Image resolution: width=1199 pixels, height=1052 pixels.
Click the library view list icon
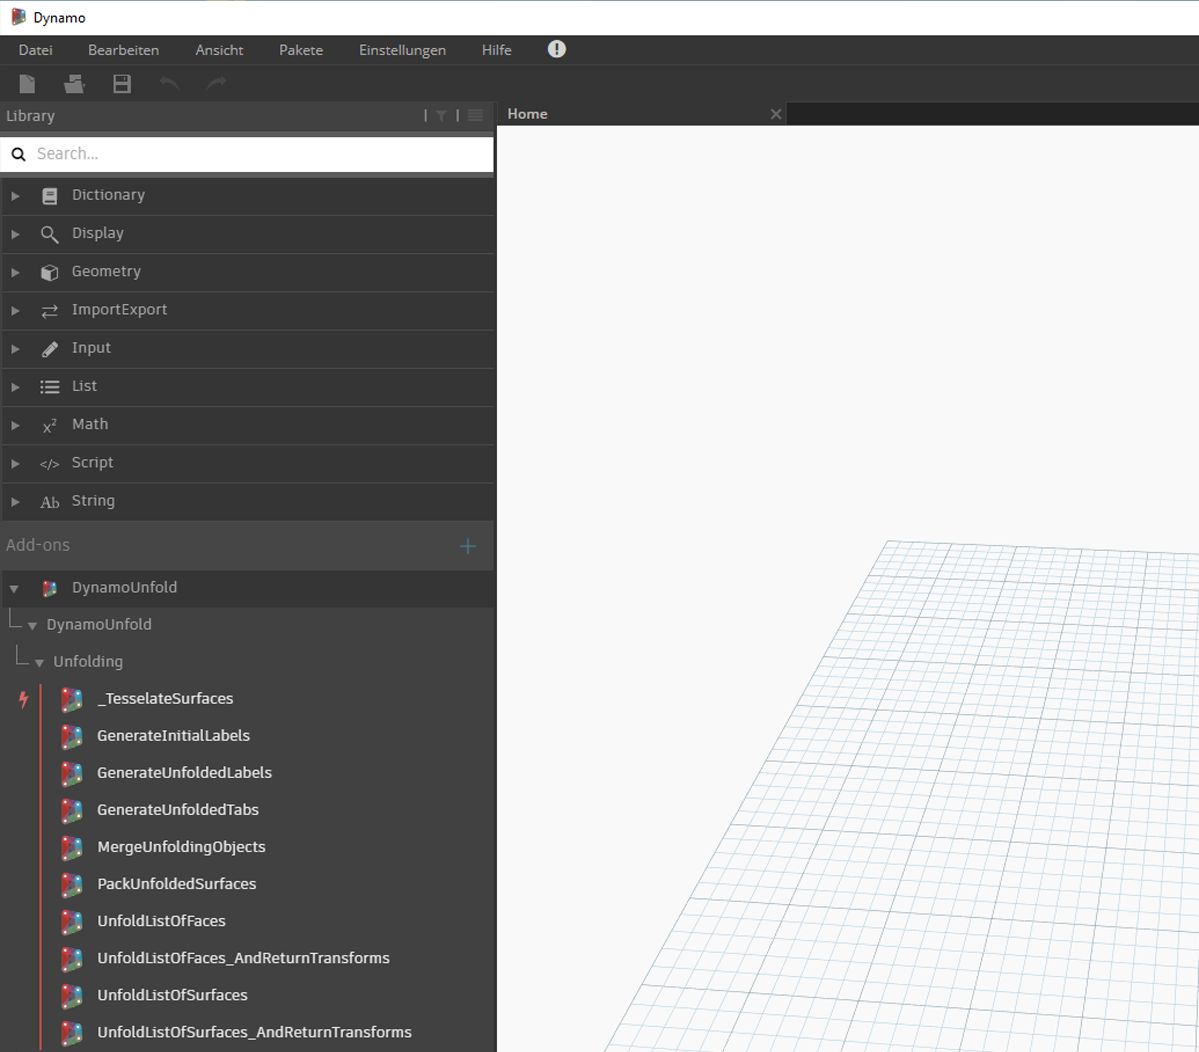tap(475, 115)
